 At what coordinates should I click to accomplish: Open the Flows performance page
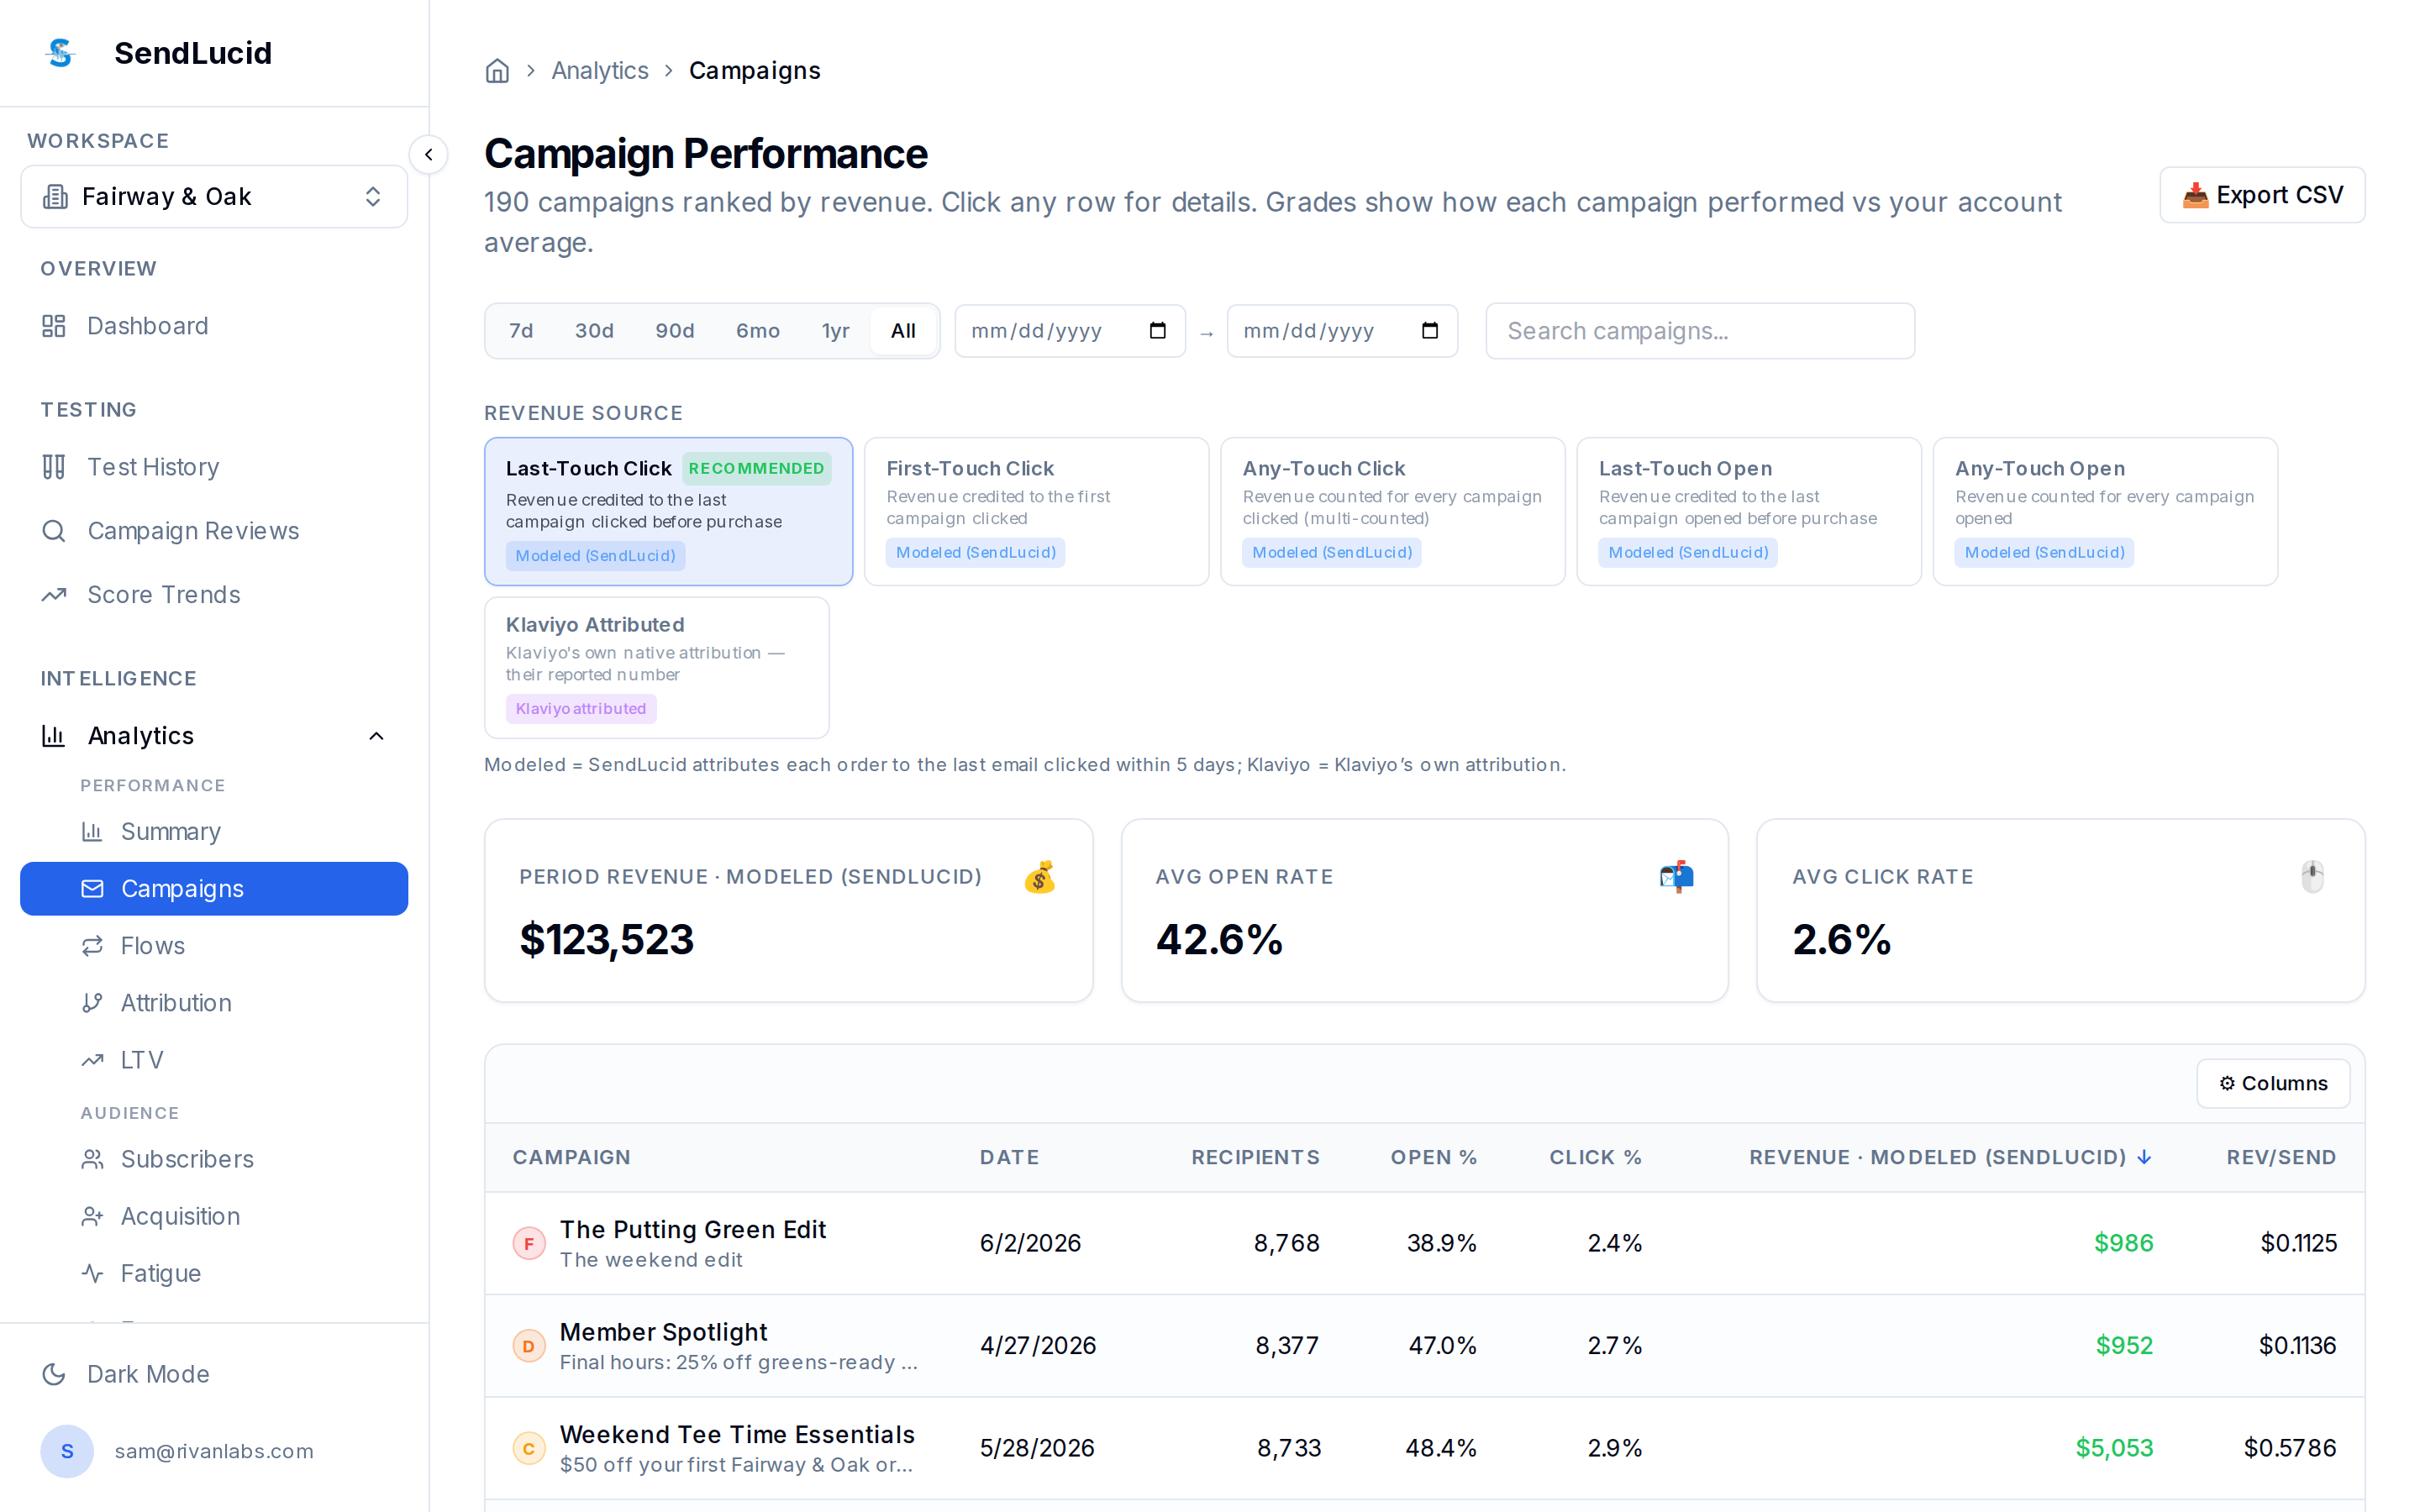(x=214, y=946)
